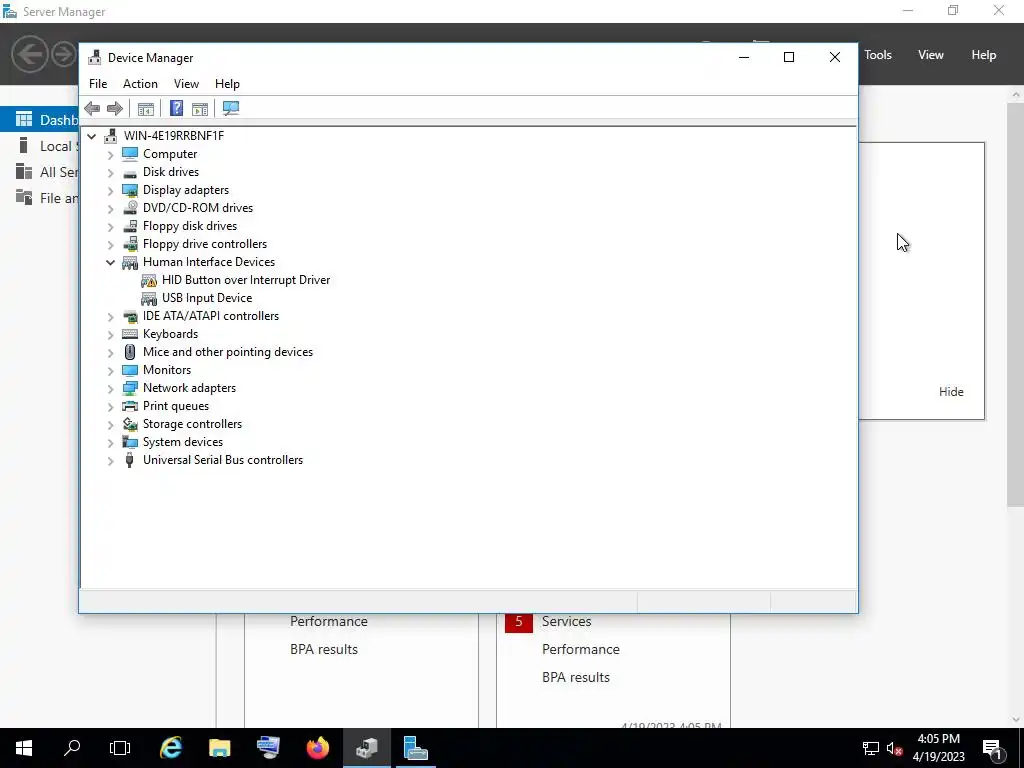Click Services link with red 5 badge
The height and width of the screenshot is (768, 1024).
[x=566, y=622]
